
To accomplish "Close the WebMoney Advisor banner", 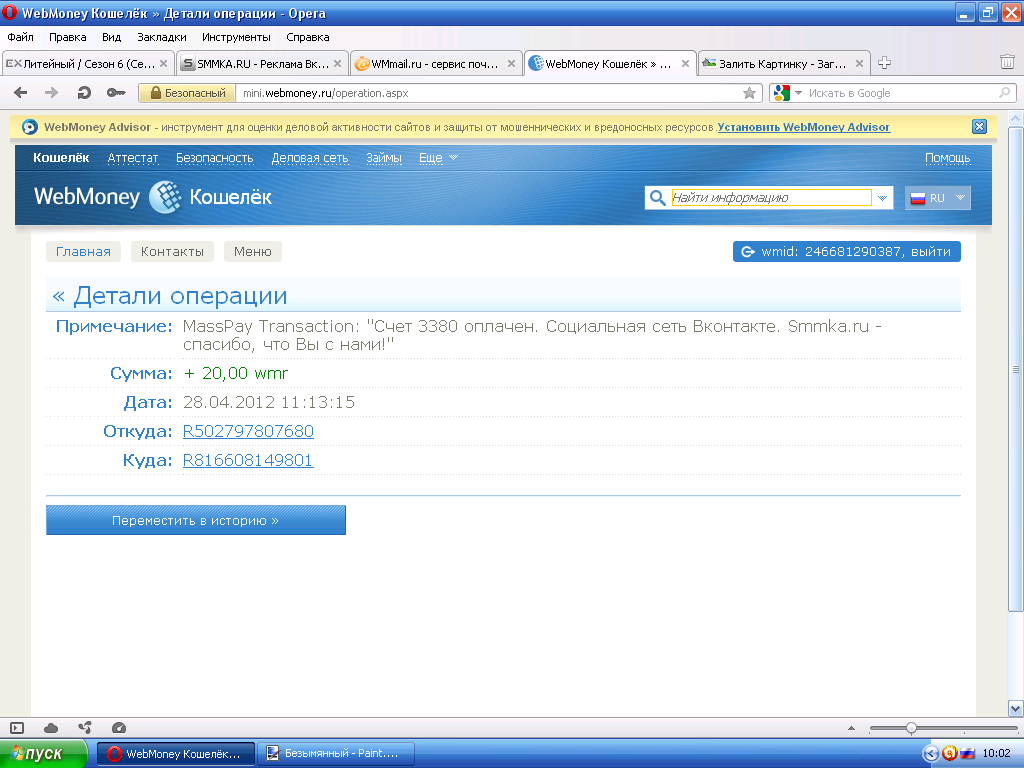I will (979, 127).
